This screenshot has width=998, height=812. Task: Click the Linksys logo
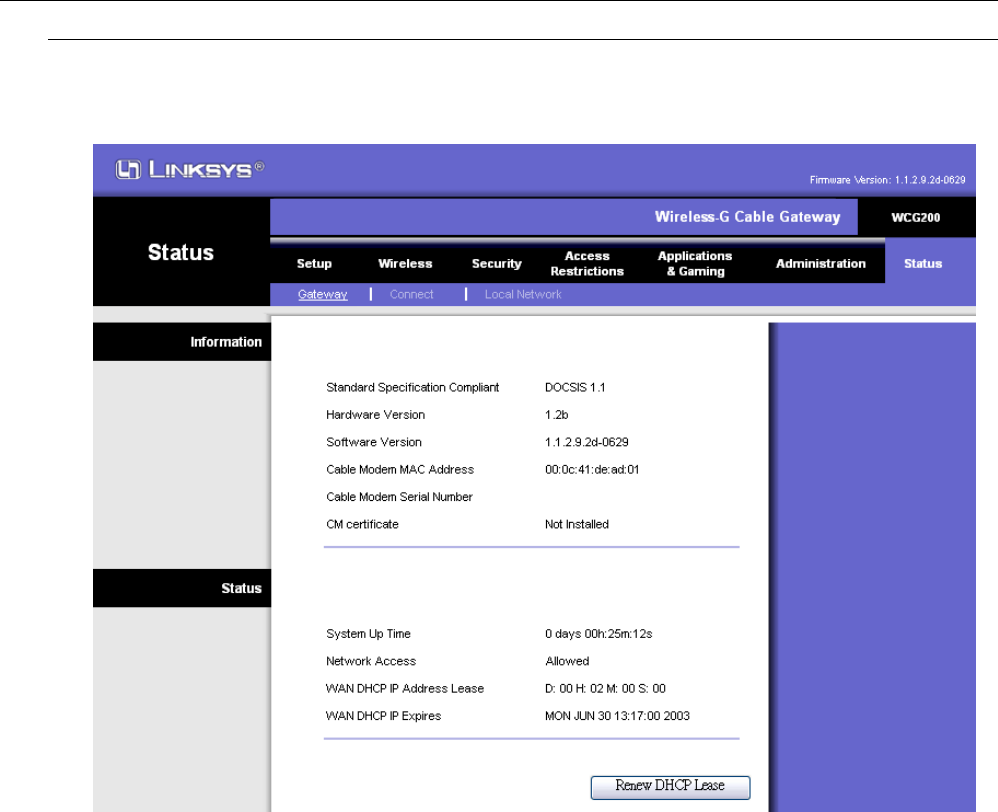(190, 169)
